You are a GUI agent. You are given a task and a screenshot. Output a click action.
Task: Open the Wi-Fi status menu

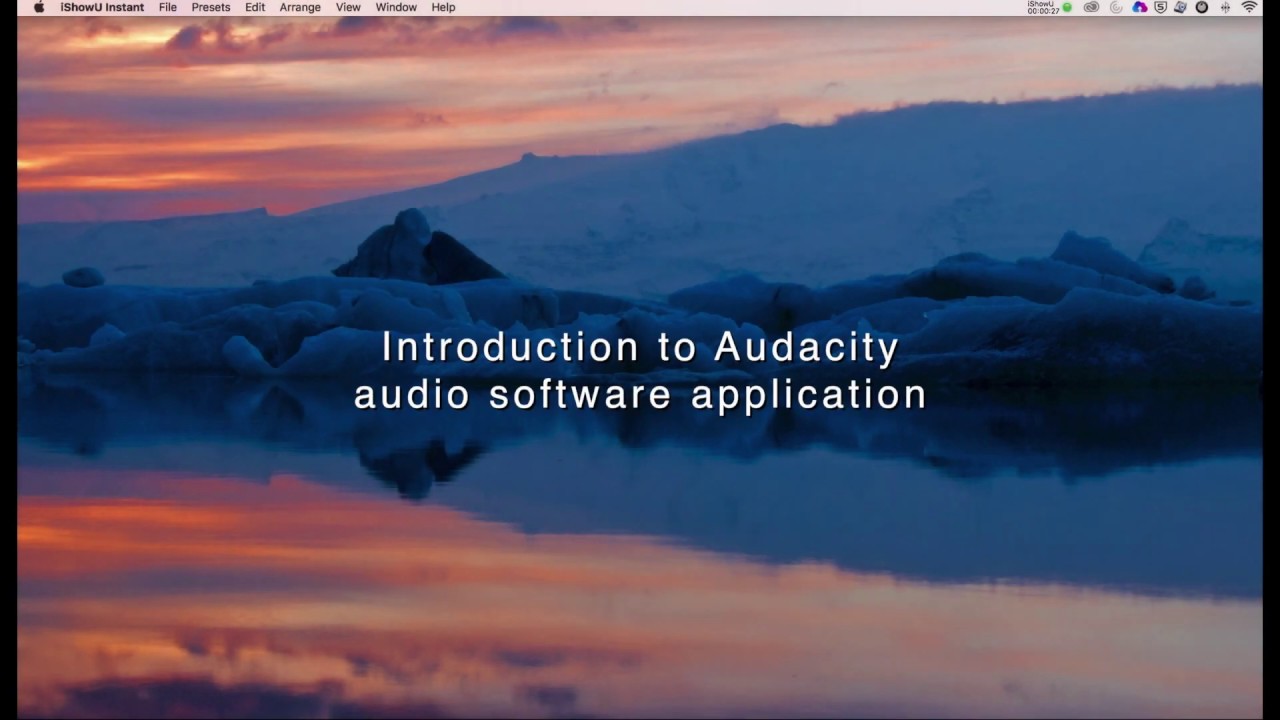point(1249,7)
